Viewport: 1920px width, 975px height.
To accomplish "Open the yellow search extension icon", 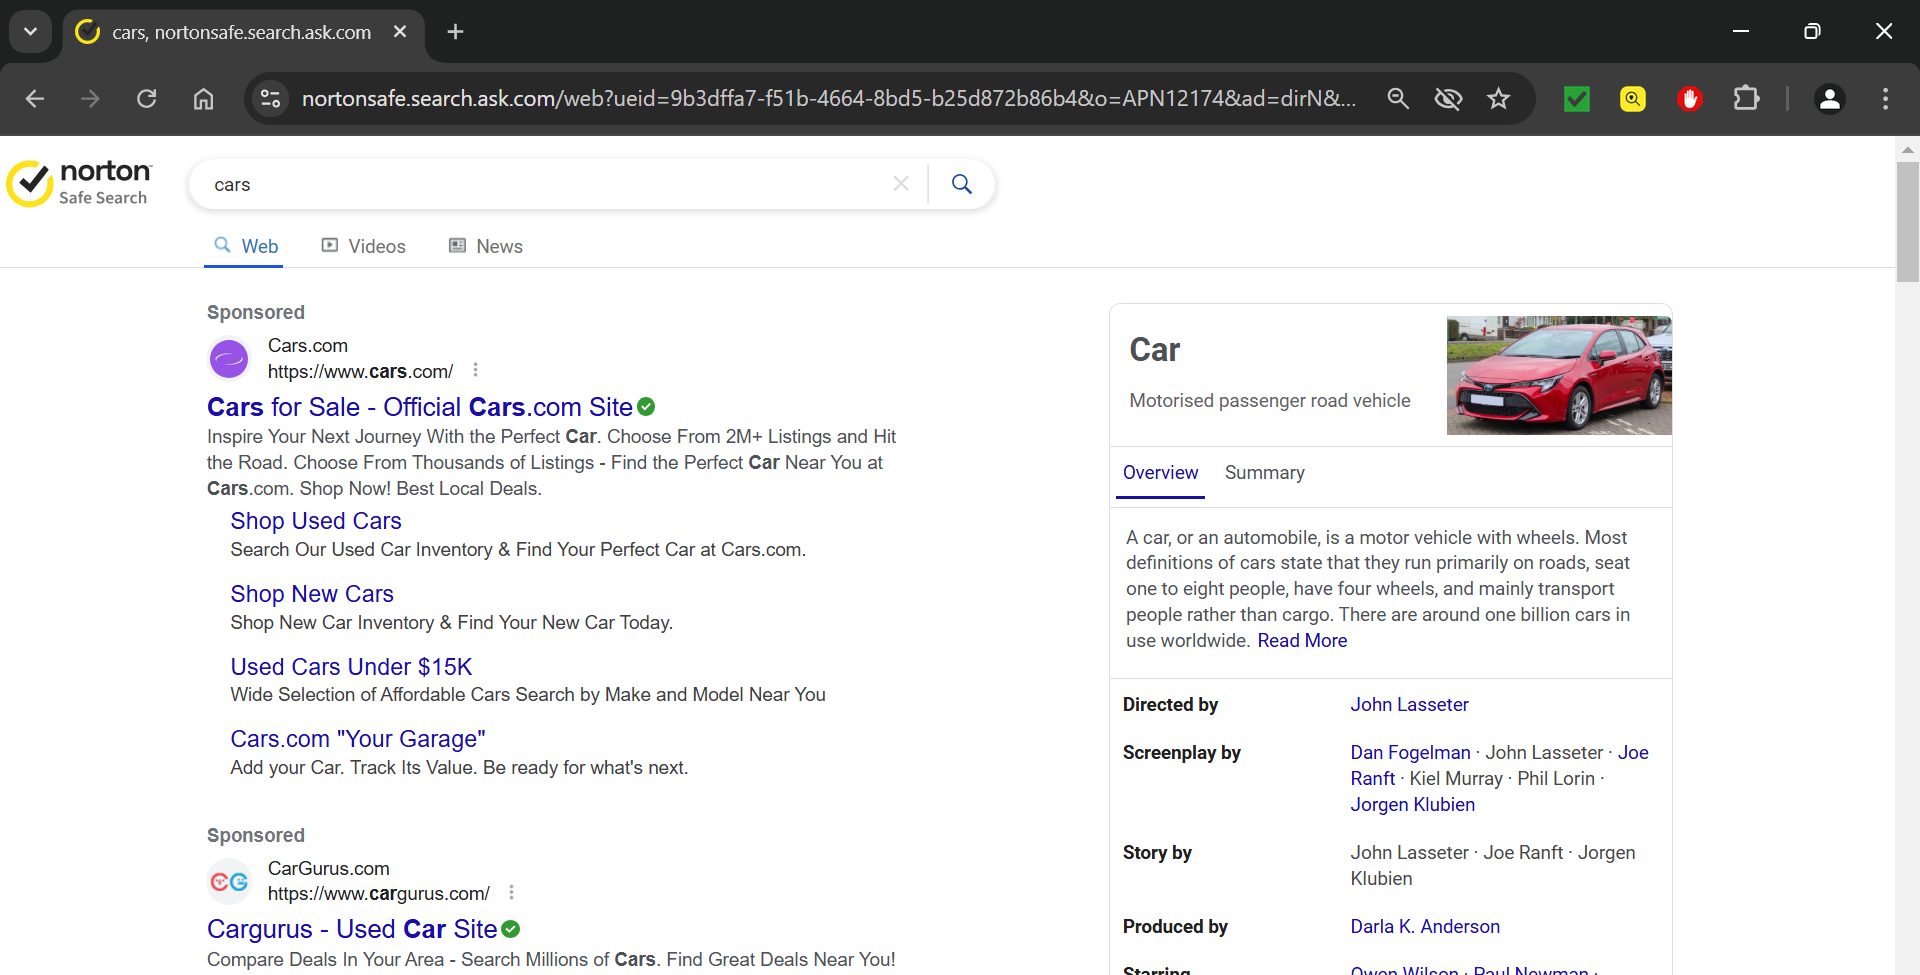I will click(1632, 99).
